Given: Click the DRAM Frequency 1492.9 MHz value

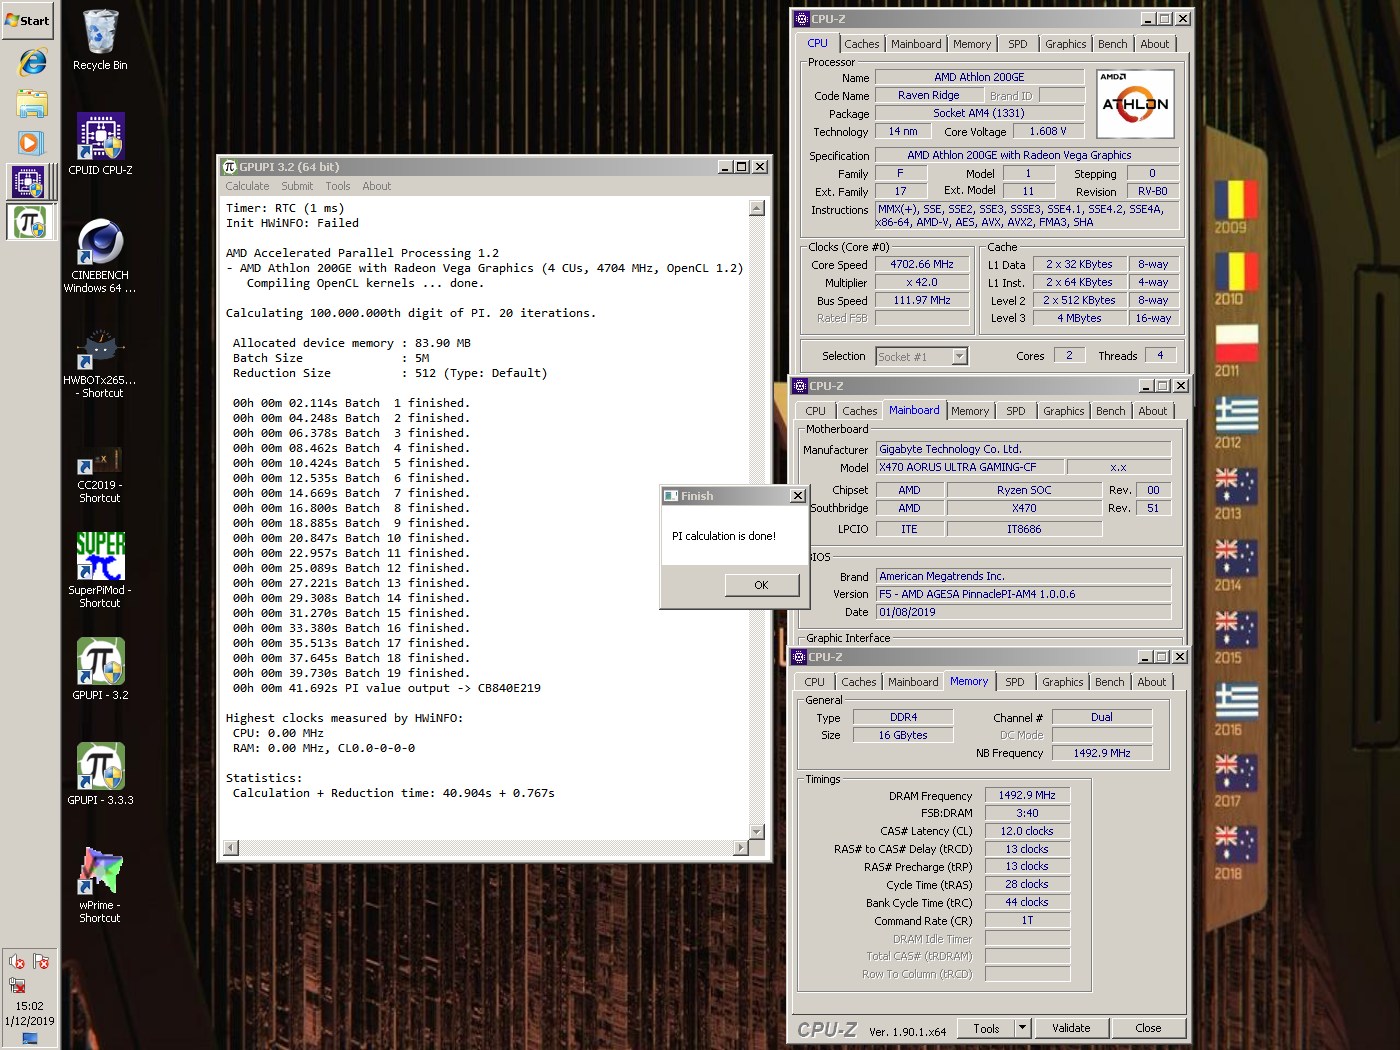Looking at the screenshot, I should tap(1027, 795).
